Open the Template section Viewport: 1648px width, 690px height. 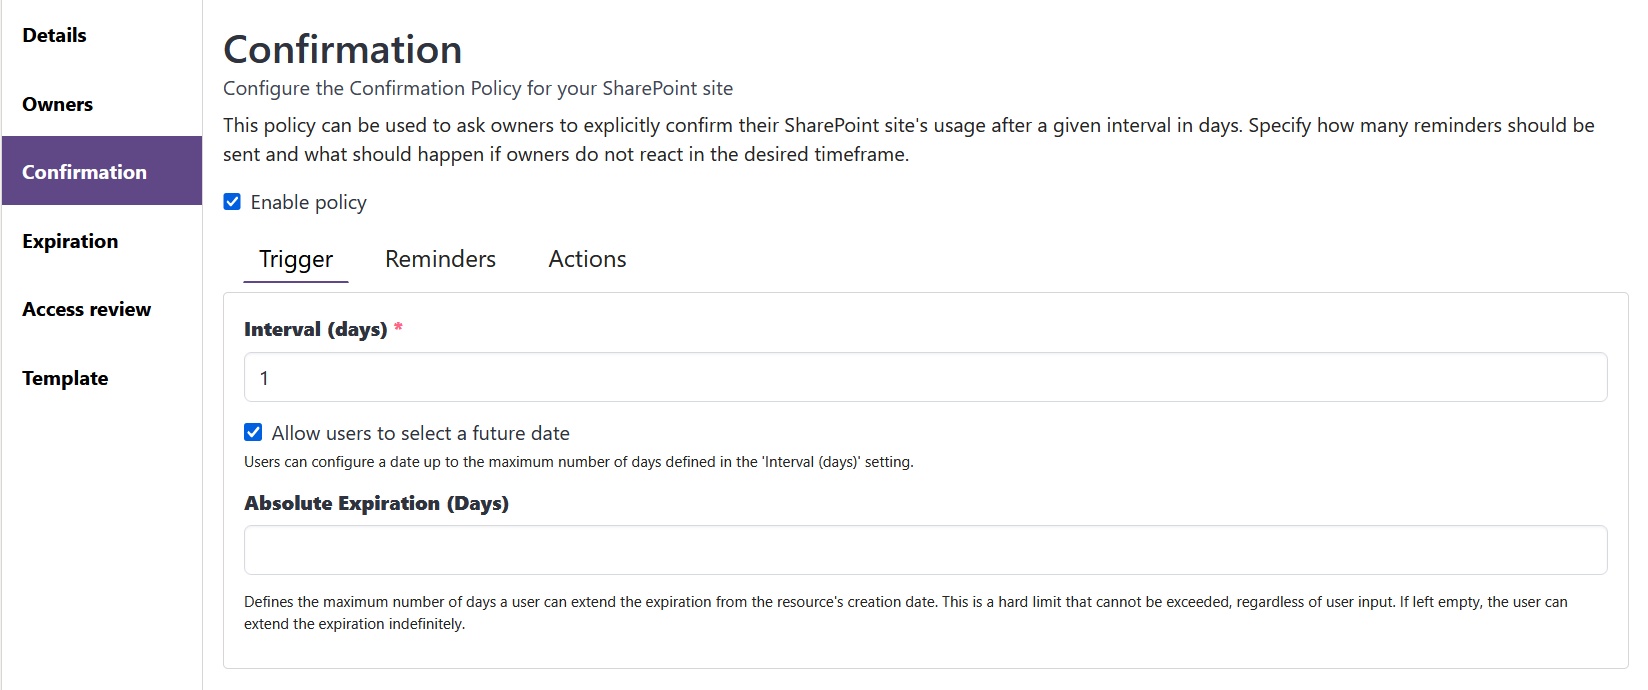click(x=65, y=379)
